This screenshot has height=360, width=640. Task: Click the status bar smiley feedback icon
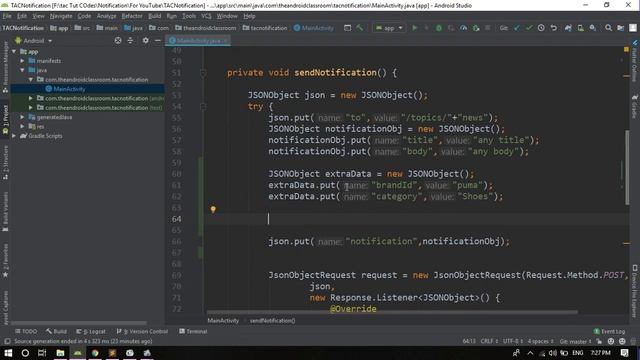(x=611, y=341)
